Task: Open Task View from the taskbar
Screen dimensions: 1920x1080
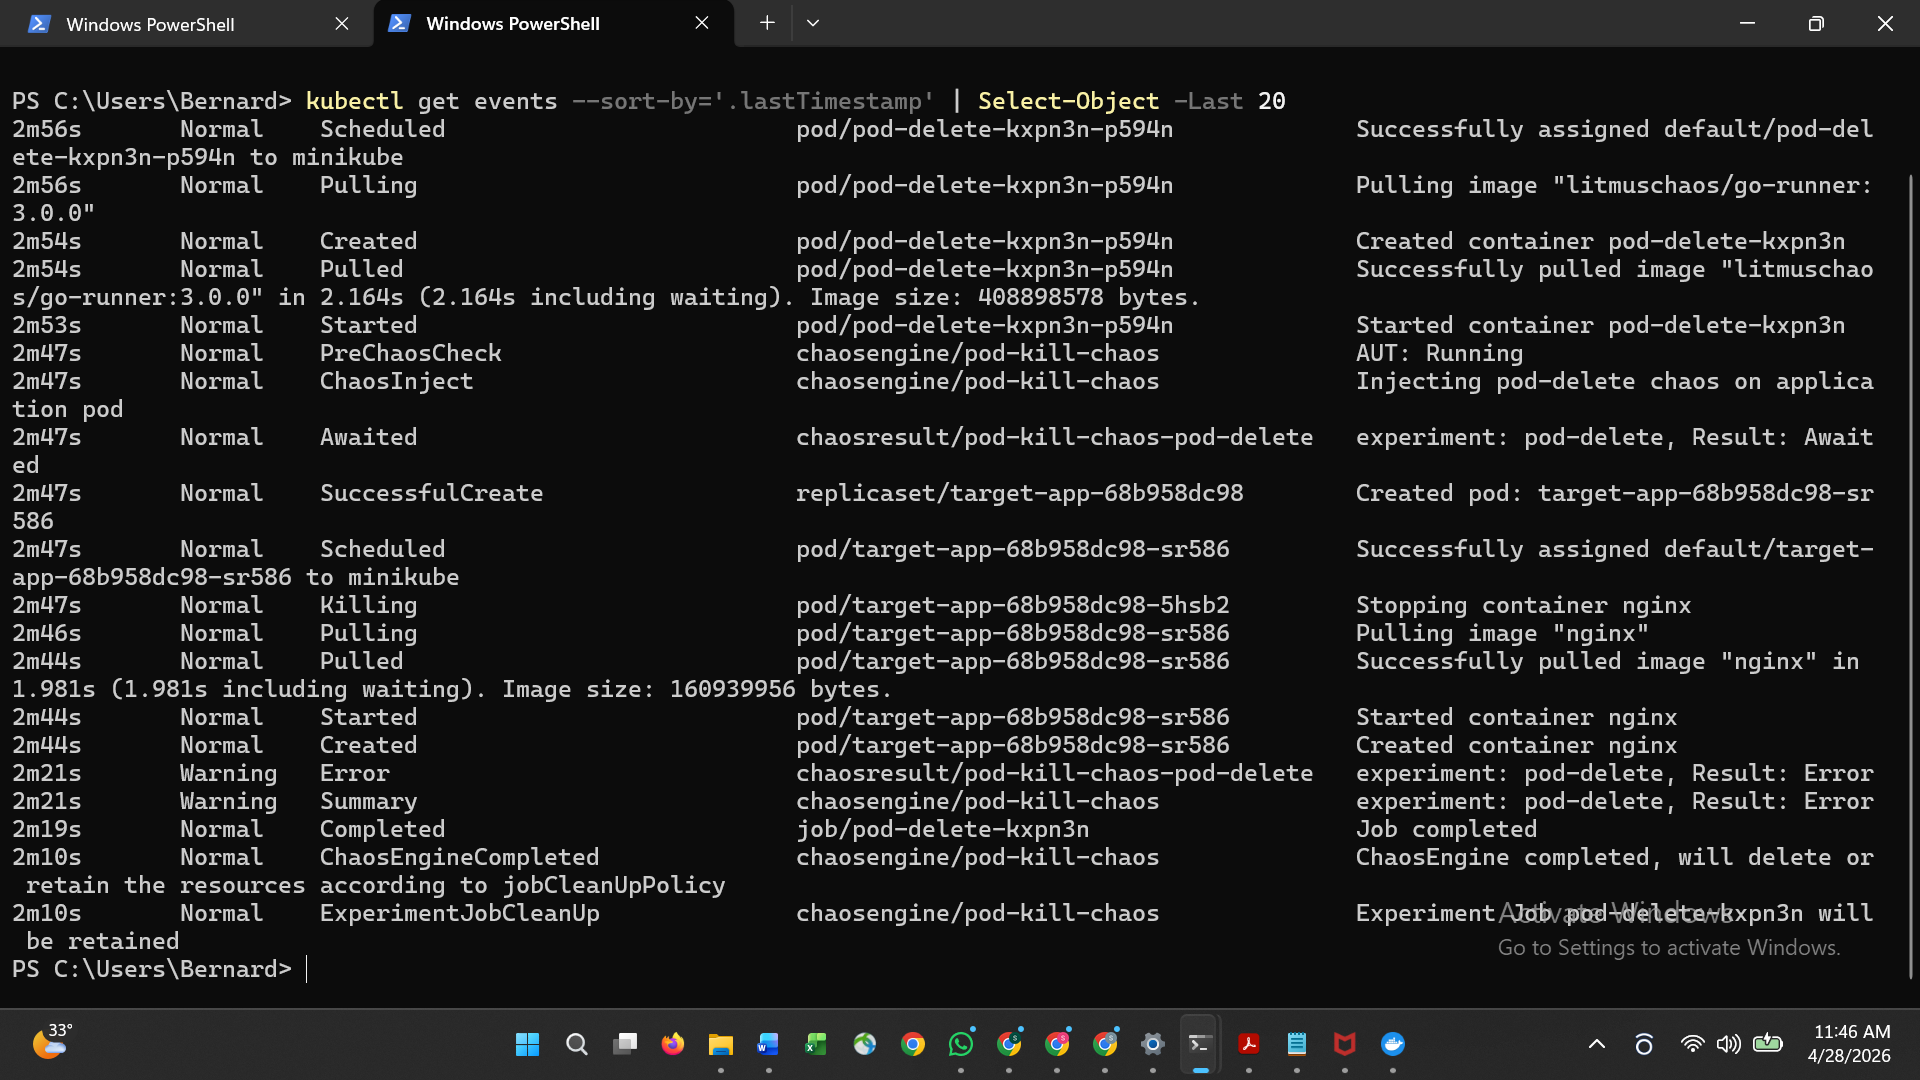Action: (x=625, y=1044)
